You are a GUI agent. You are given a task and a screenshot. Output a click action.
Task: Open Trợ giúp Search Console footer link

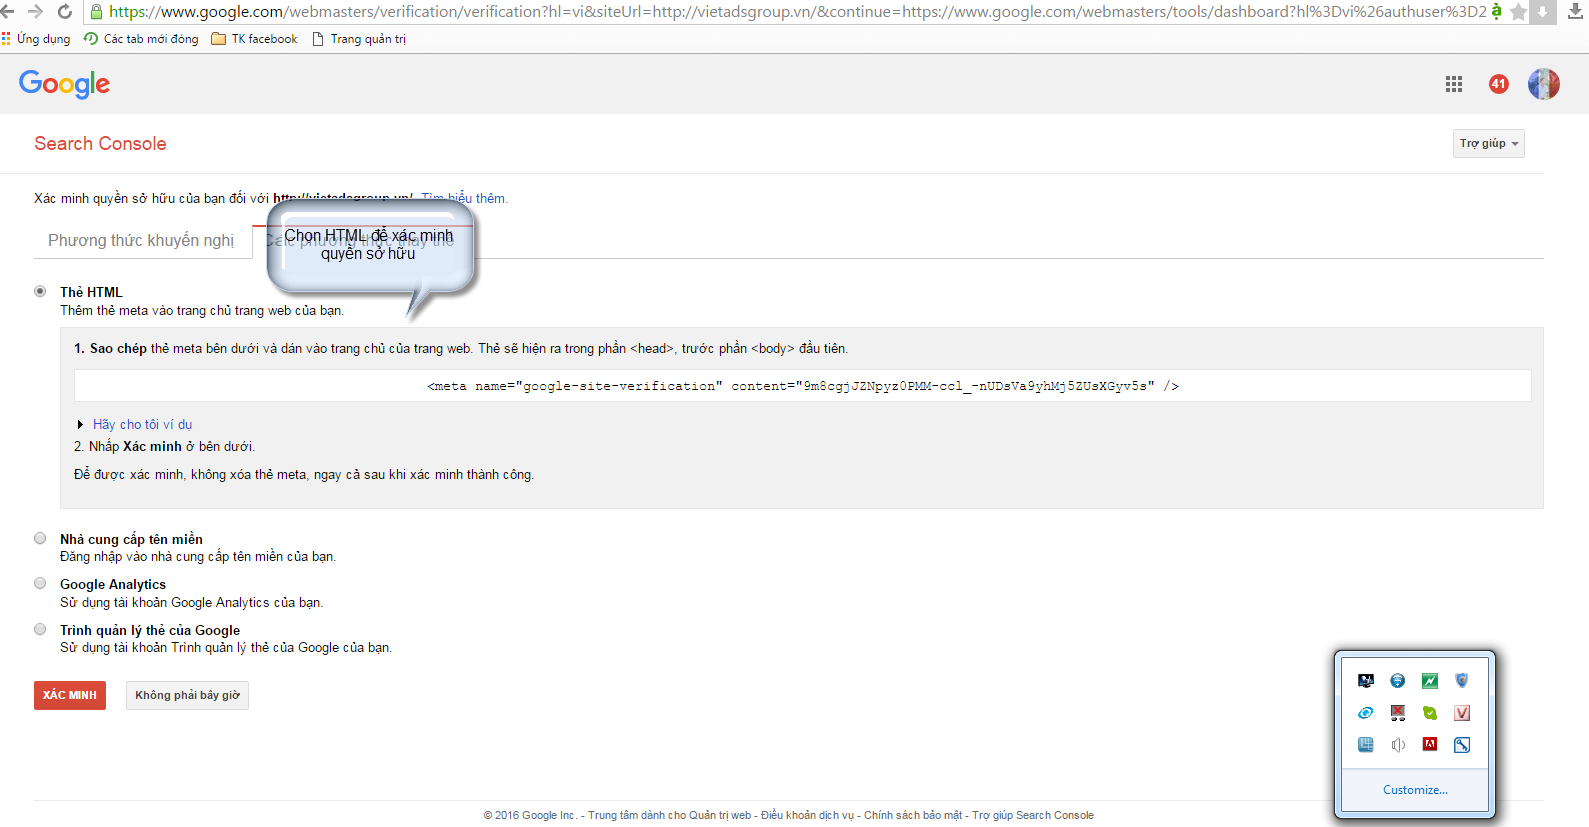click(1033, 815)
